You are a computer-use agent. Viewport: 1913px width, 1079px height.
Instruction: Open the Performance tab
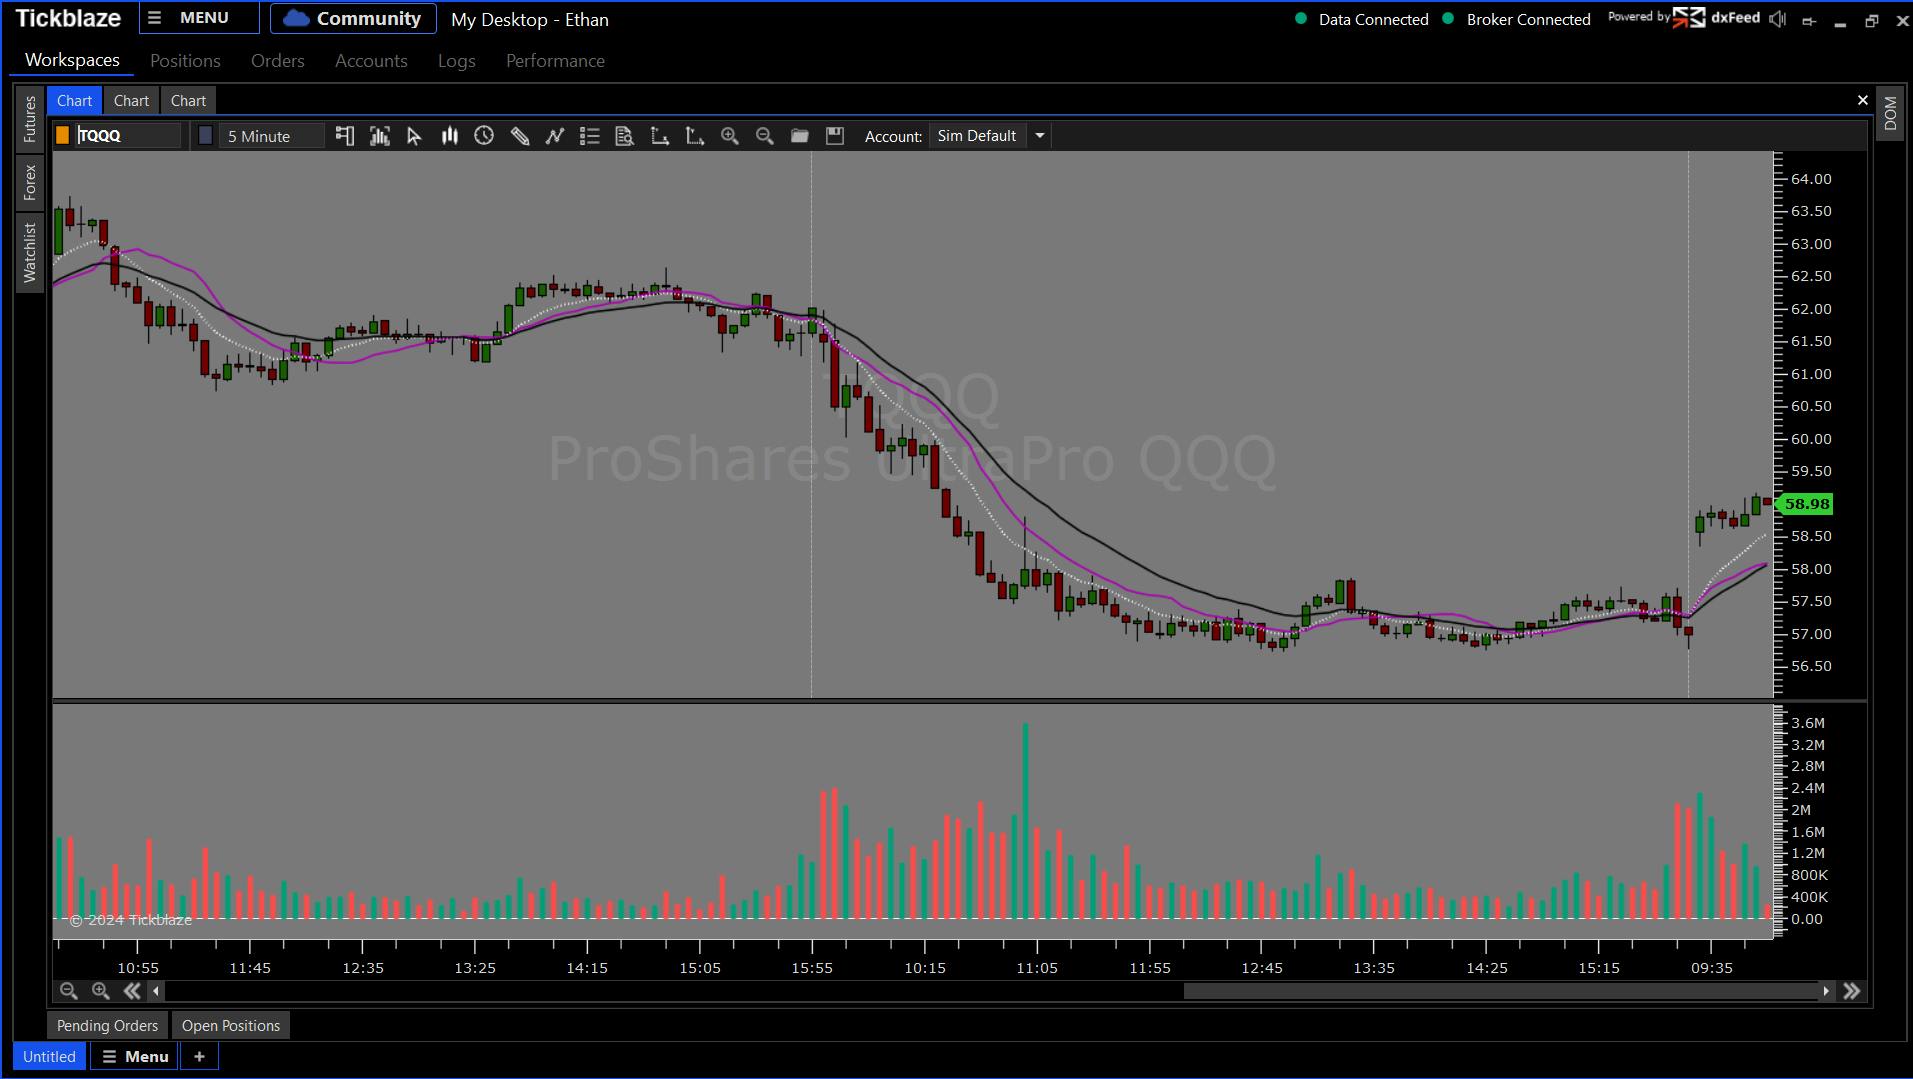tap(555, 61)
